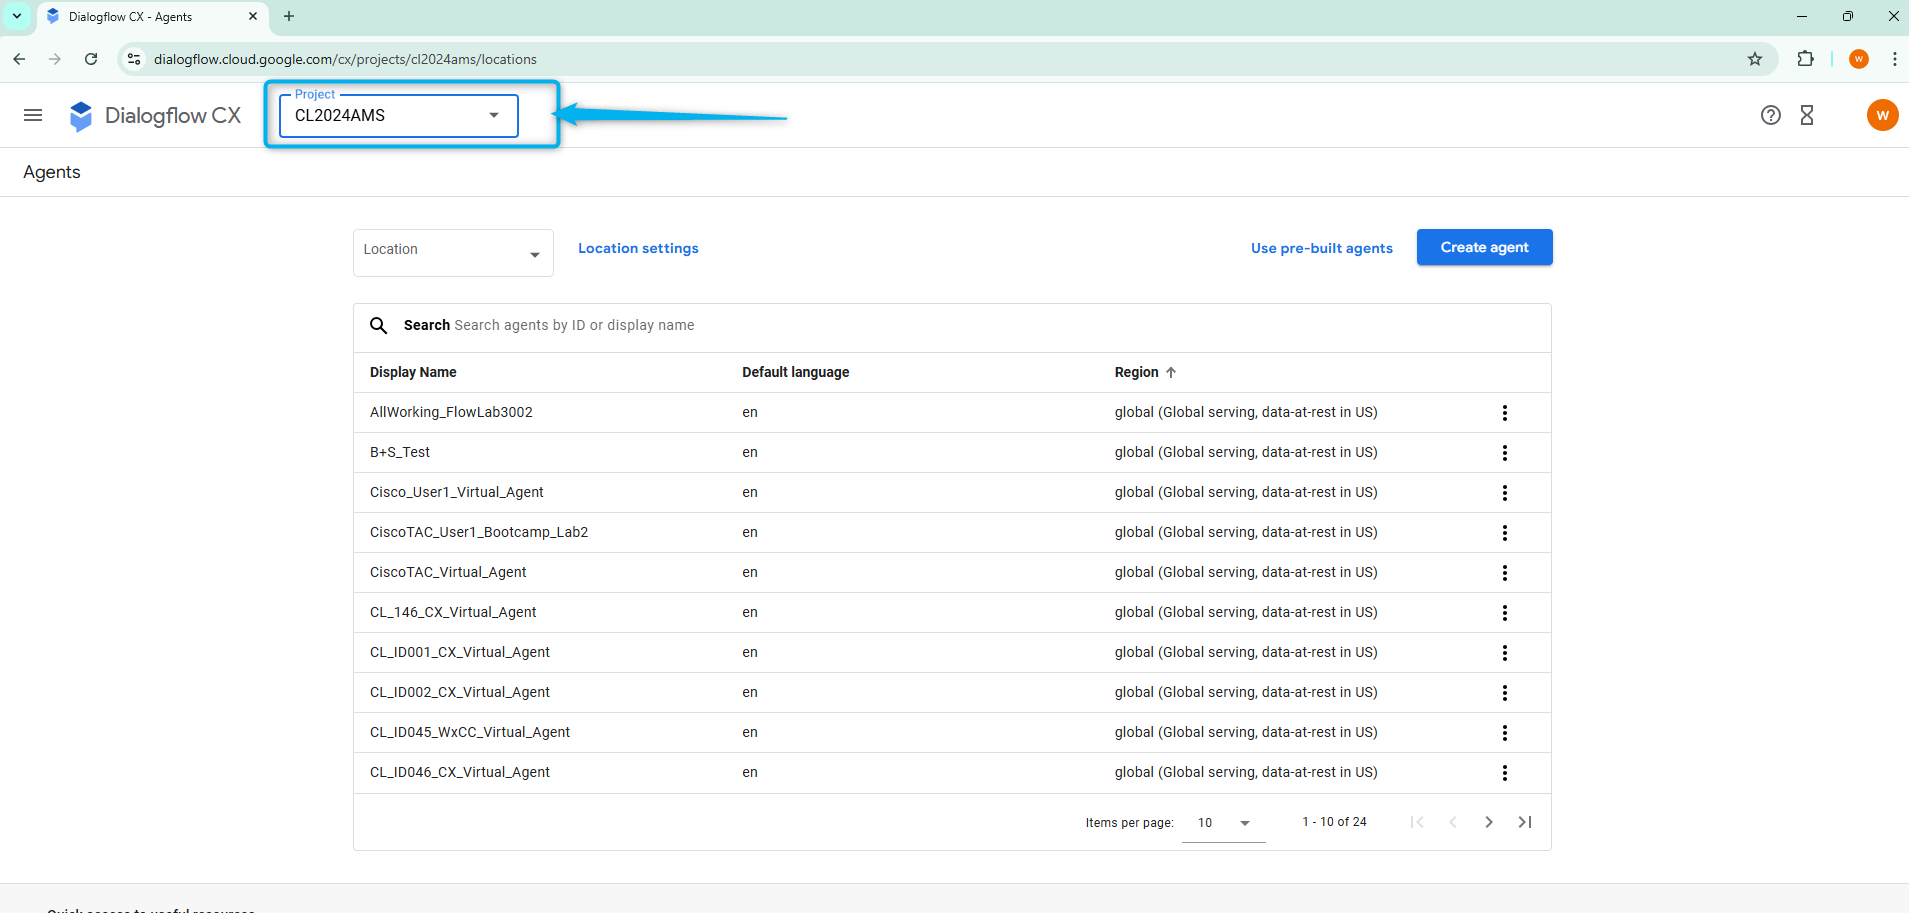This screenshot has width=1909, height=913.
Task: Open the CiscoTAC_User1_Bootcamp_Lab2 agent
Action: coord(479,532)
